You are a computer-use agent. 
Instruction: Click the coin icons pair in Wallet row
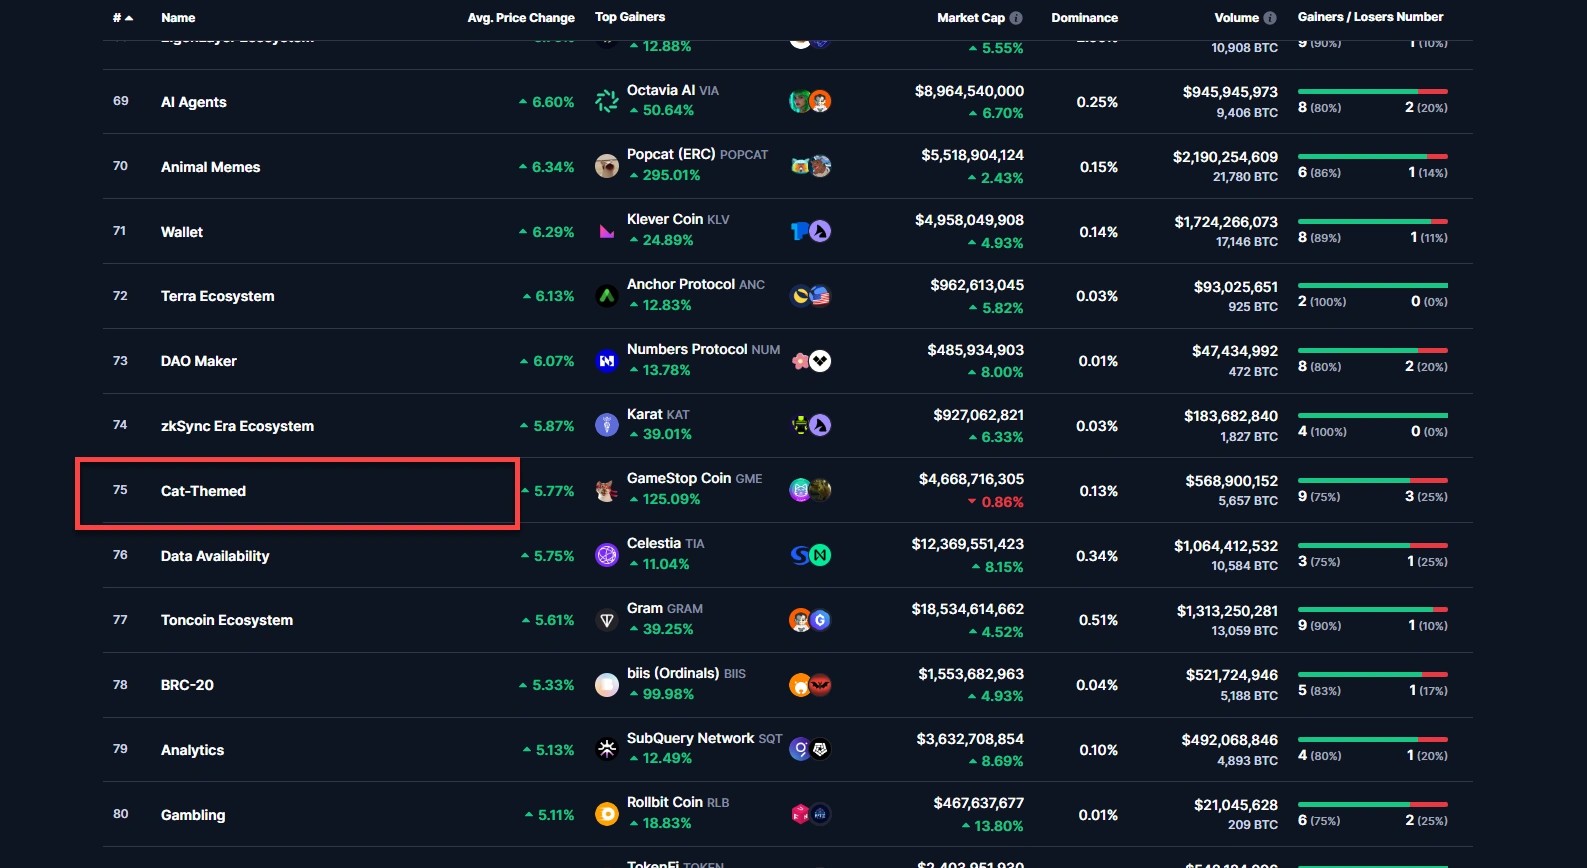(x=810, y=231)
